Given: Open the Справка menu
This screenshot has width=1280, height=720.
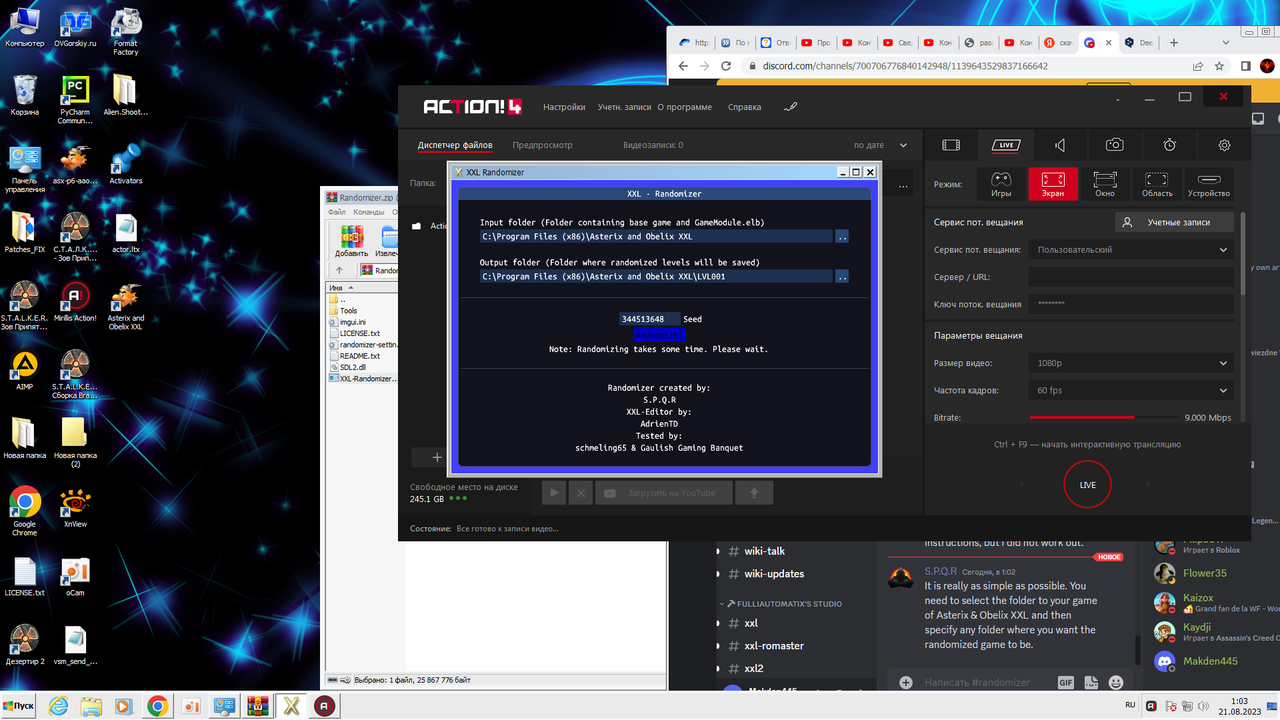Looking at the screenshot, I should [744, 107].
